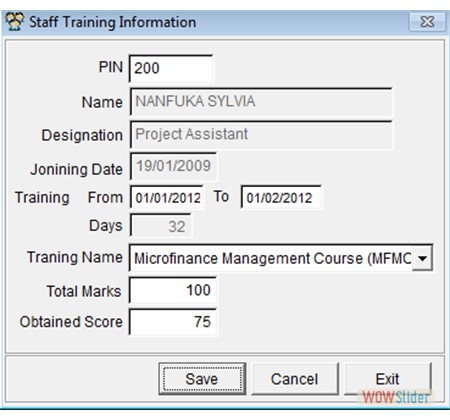Click the Name field showing NANFUKA SYLVIA
The height and width of the screenshot is (420, 450).
coord(261,102)
